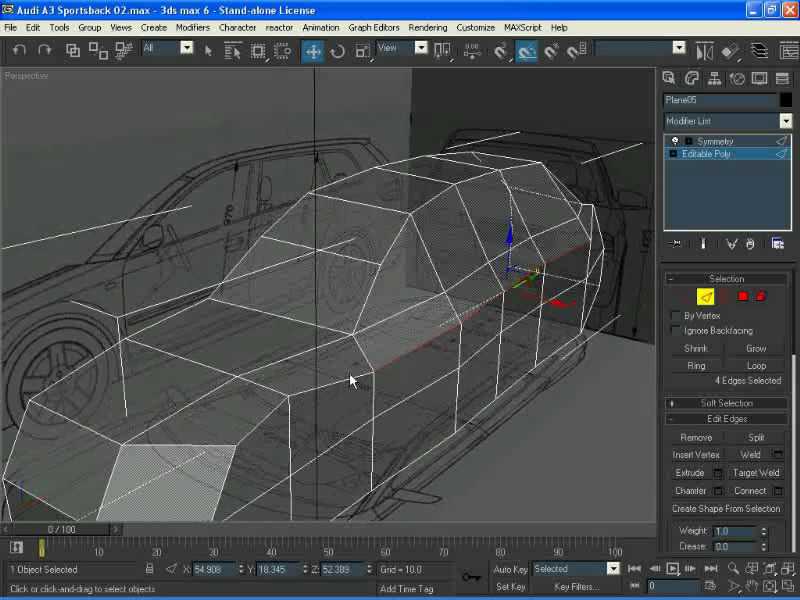Image resolution: width=800 pixels, height=600 pixels.
Task: Toggle Auto Key animation mode
Action: [511, 569]
